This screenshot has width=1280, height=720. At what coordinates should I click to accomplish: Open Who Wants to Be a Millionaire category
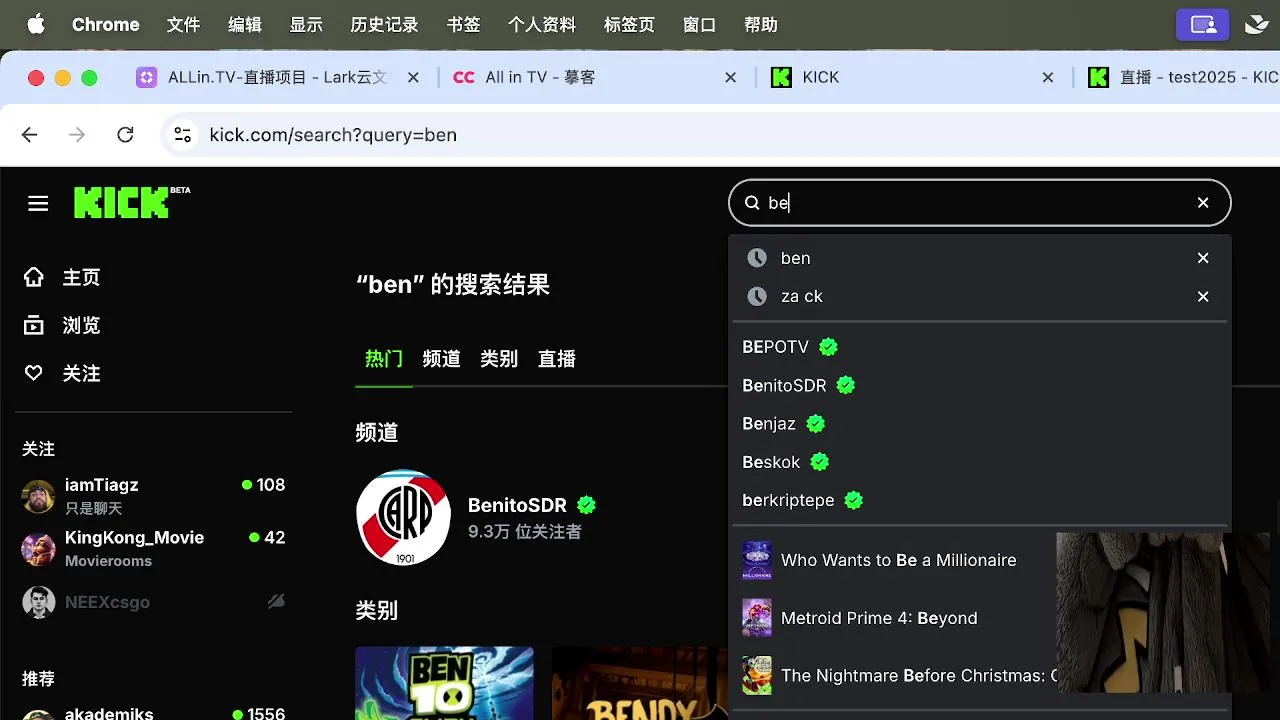[898, 560]
